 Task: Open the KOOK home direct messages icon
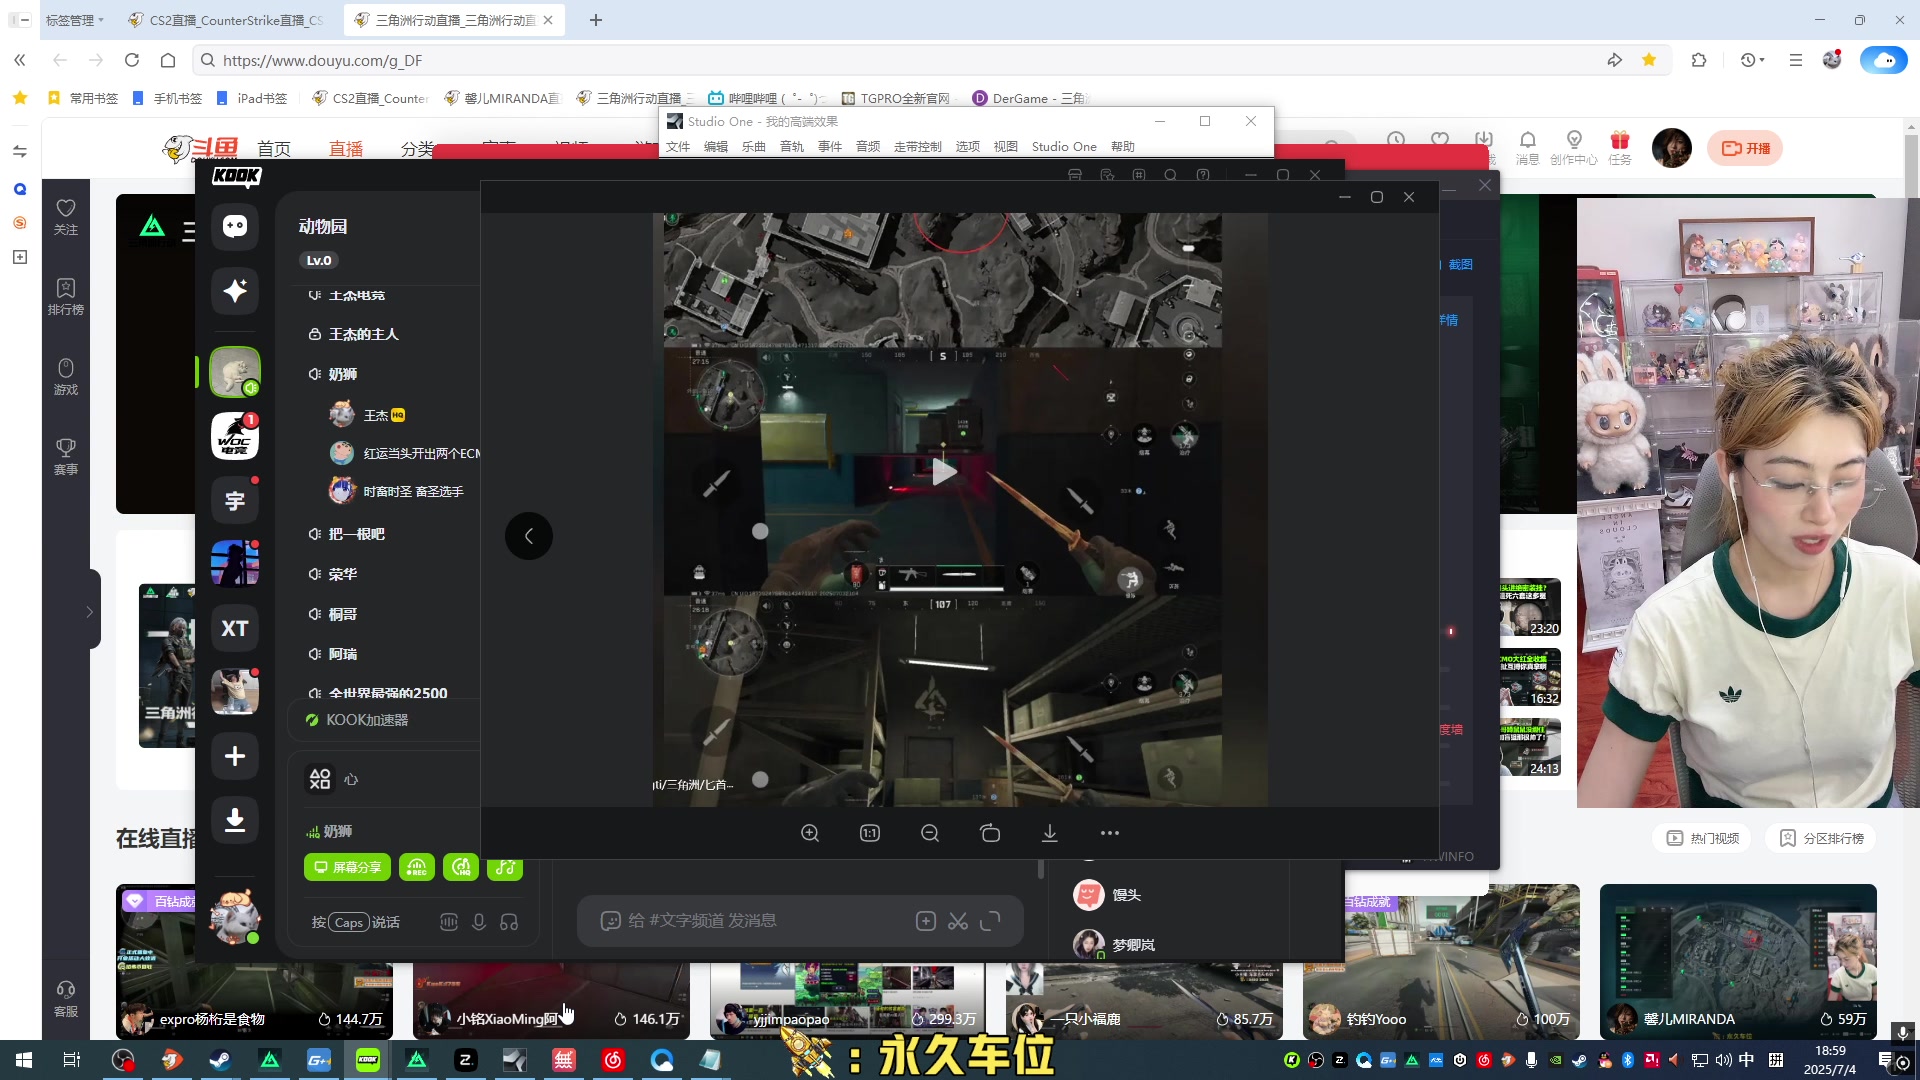[235, 226]
